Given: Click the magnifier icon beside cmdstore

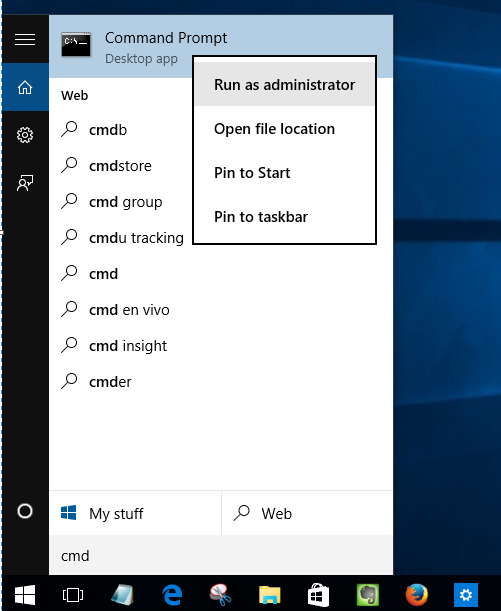Looking at the screenshot, I should (69, 165).
